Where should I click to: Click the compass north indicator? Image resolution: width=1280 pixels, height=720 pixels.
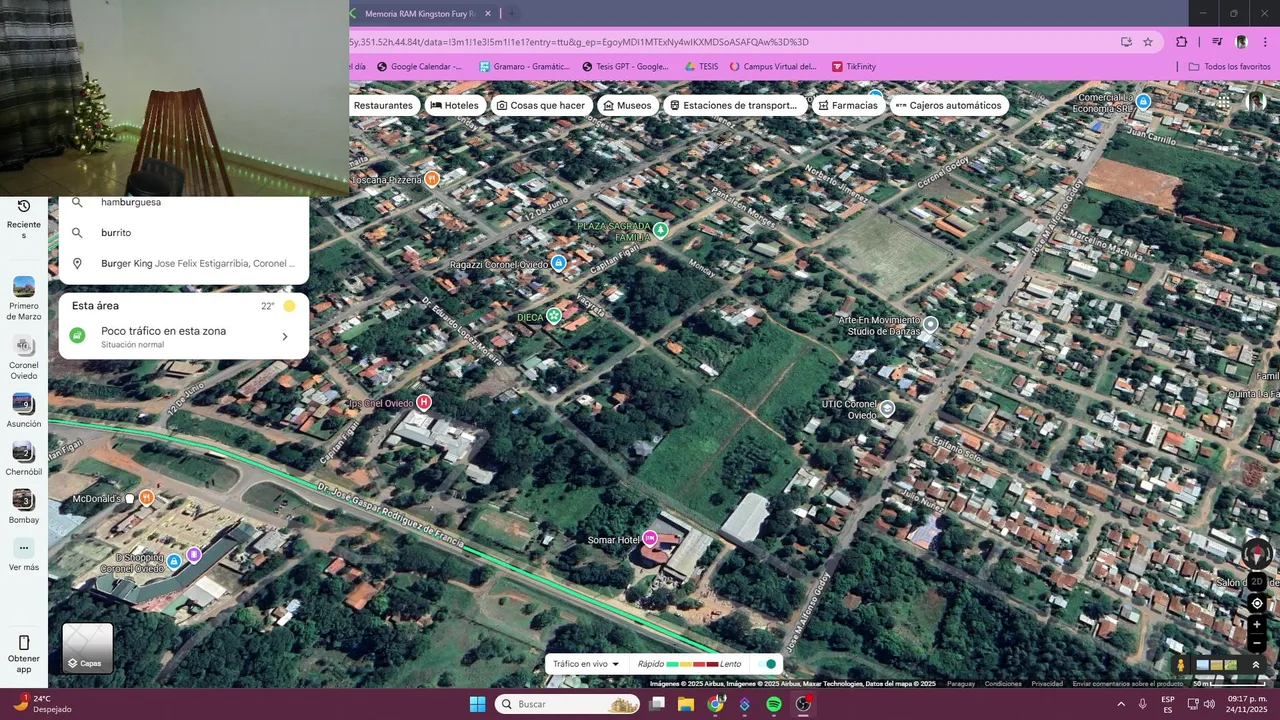point(1257,553)
